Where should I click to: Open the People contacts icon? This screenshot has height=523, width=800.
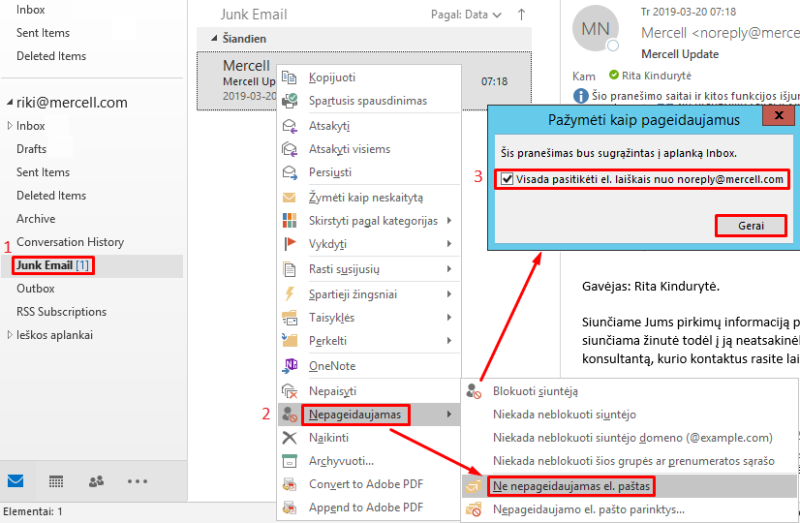[x=96, y=481]
